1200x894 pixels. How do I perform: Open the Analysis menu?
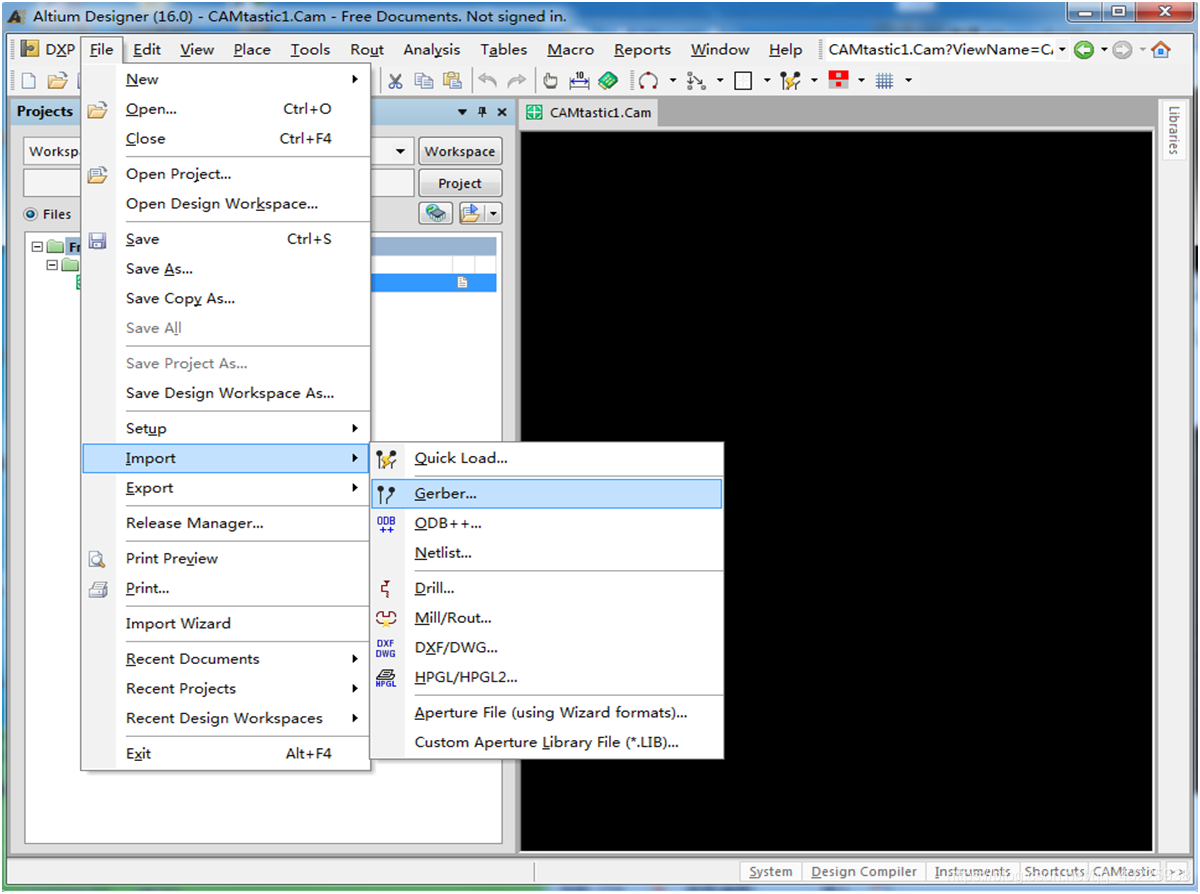coord(432,49)
